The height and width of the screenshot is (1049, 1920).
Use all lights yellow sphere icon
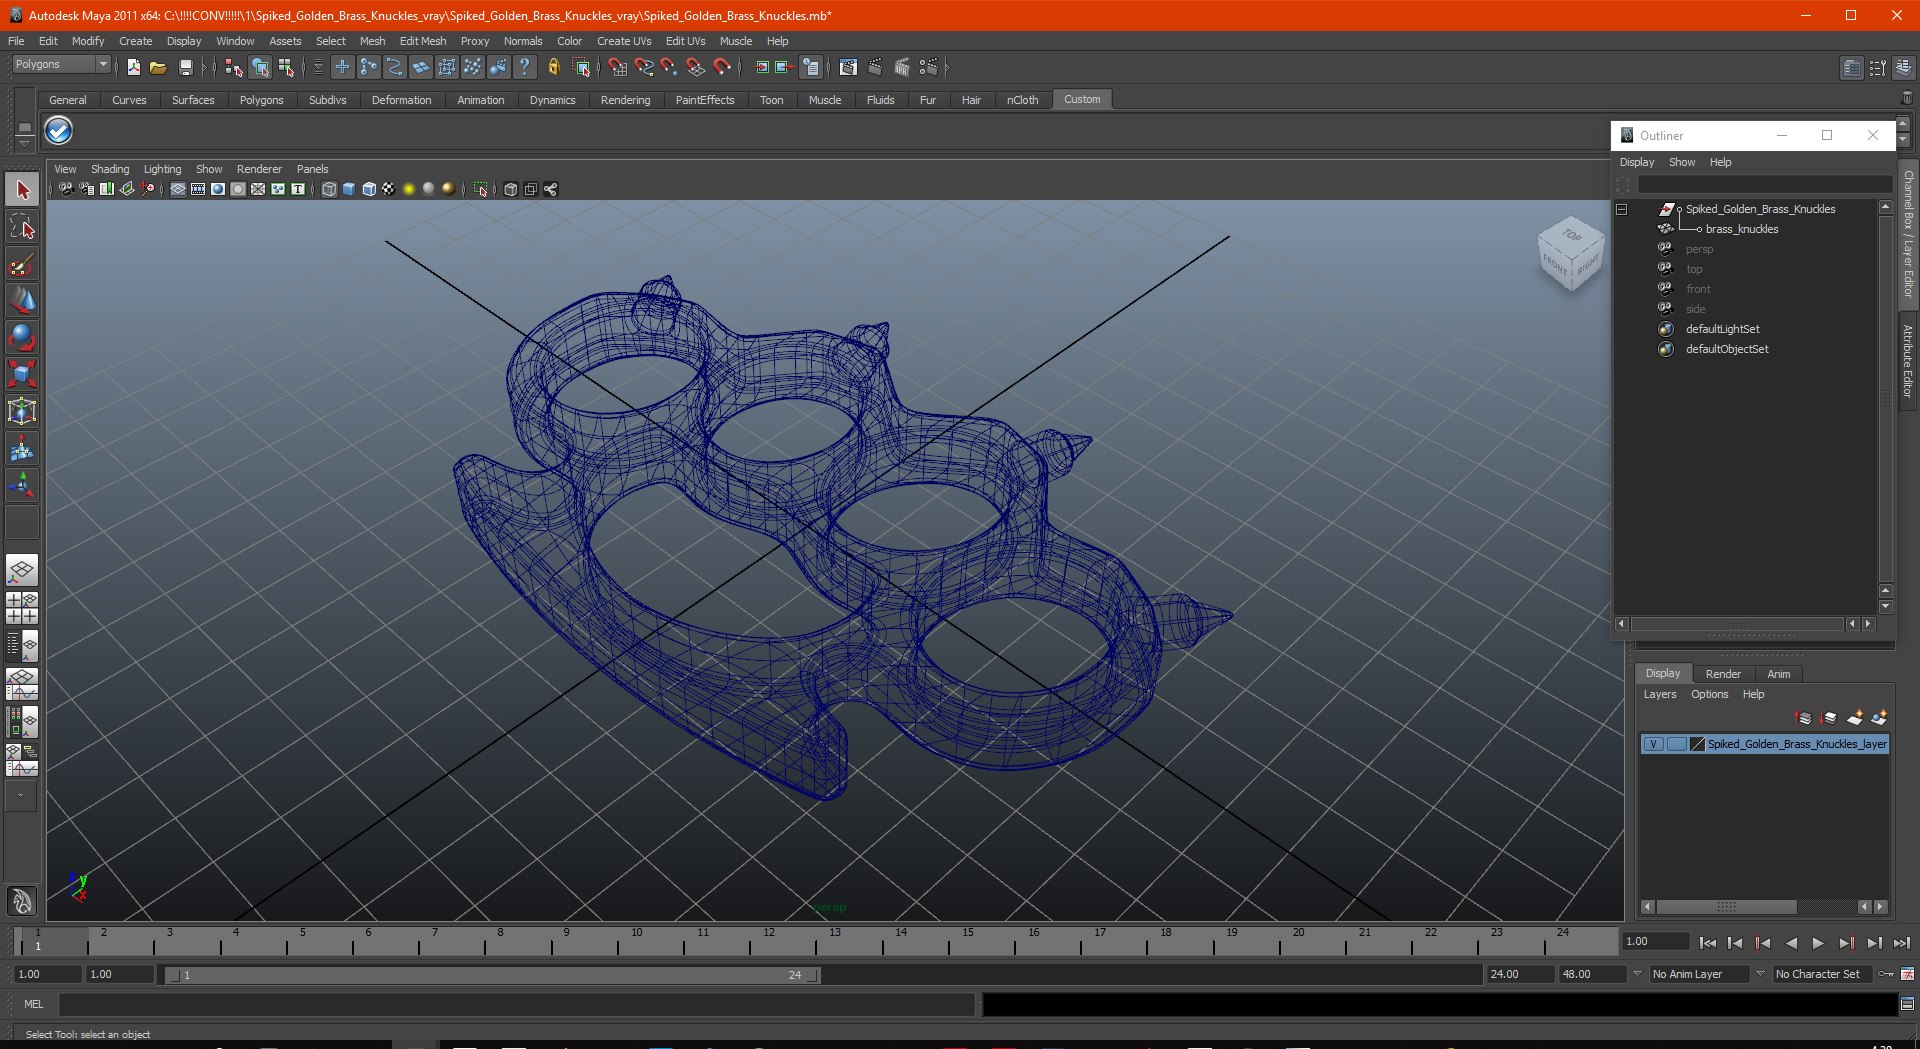[x=409, y=189]
